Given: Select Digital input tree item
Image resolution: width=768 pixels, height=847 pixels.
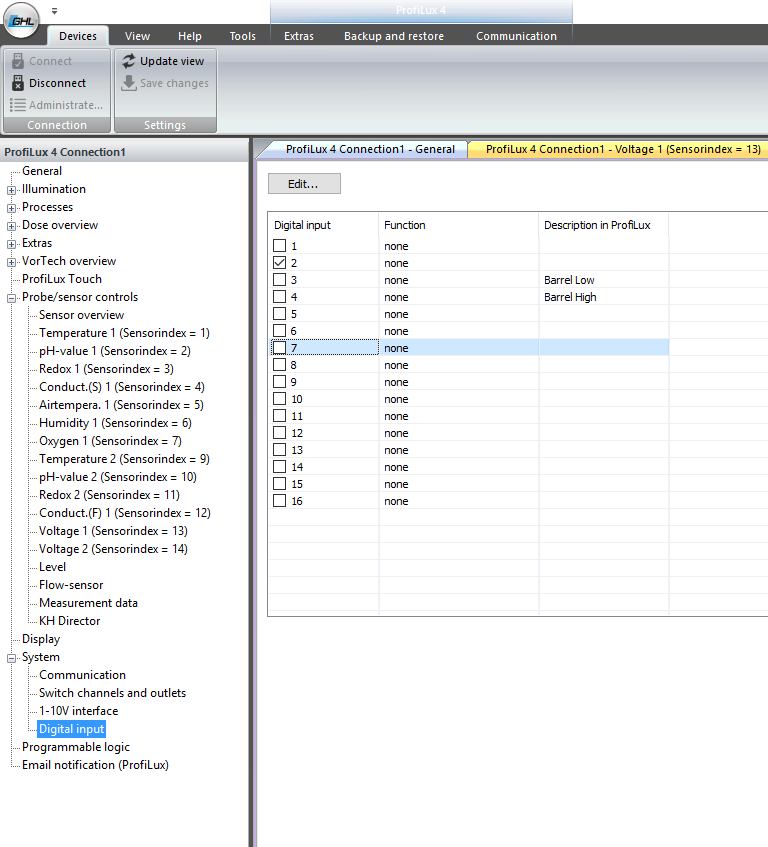Looking at the screenshot, I should pyautogui.click(x=71, y=729).
